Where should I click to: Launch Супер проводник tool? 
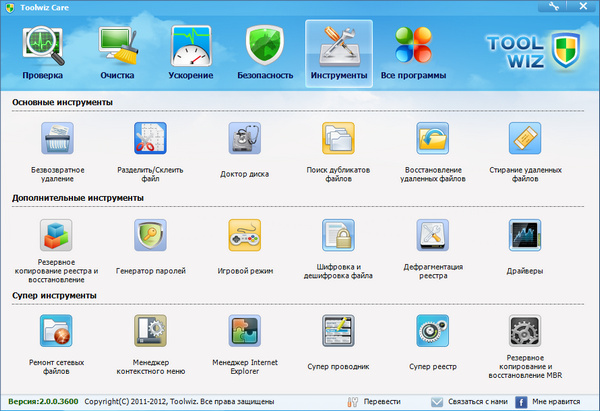click(x=338, y=331)
